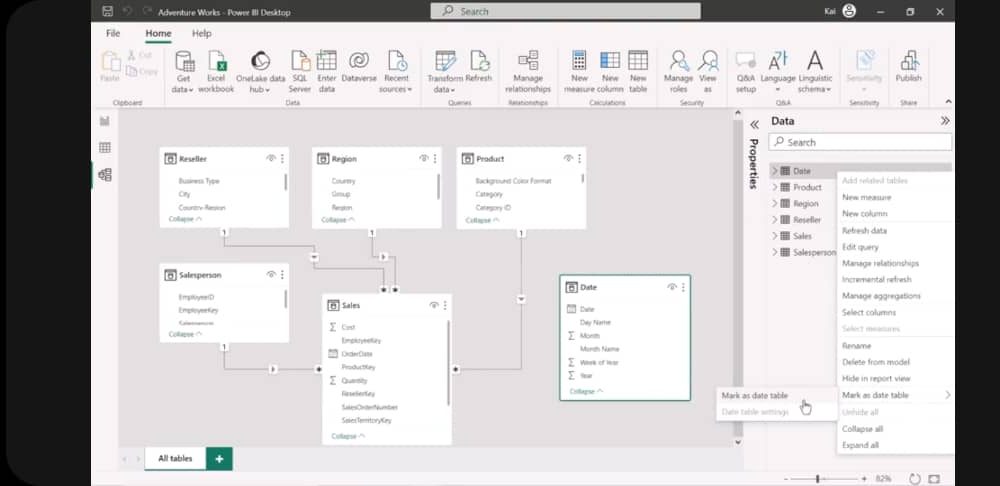Toggle visibility eye on Salesperson table
This screenshot has height=486, width=1000.
pyautogui.click(x=271, y=274)
